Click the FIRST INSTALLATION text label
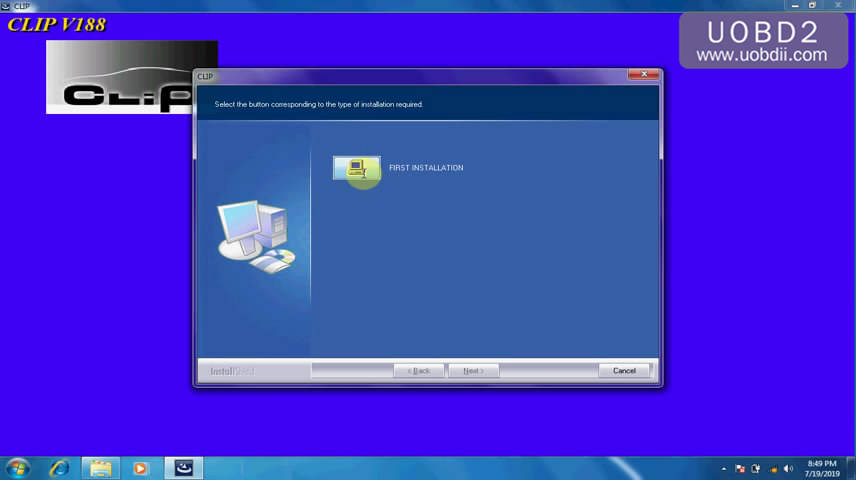Image resolution: width=856 pixels, height=480 pixels. pyautogui.click(x=426, y=168)
